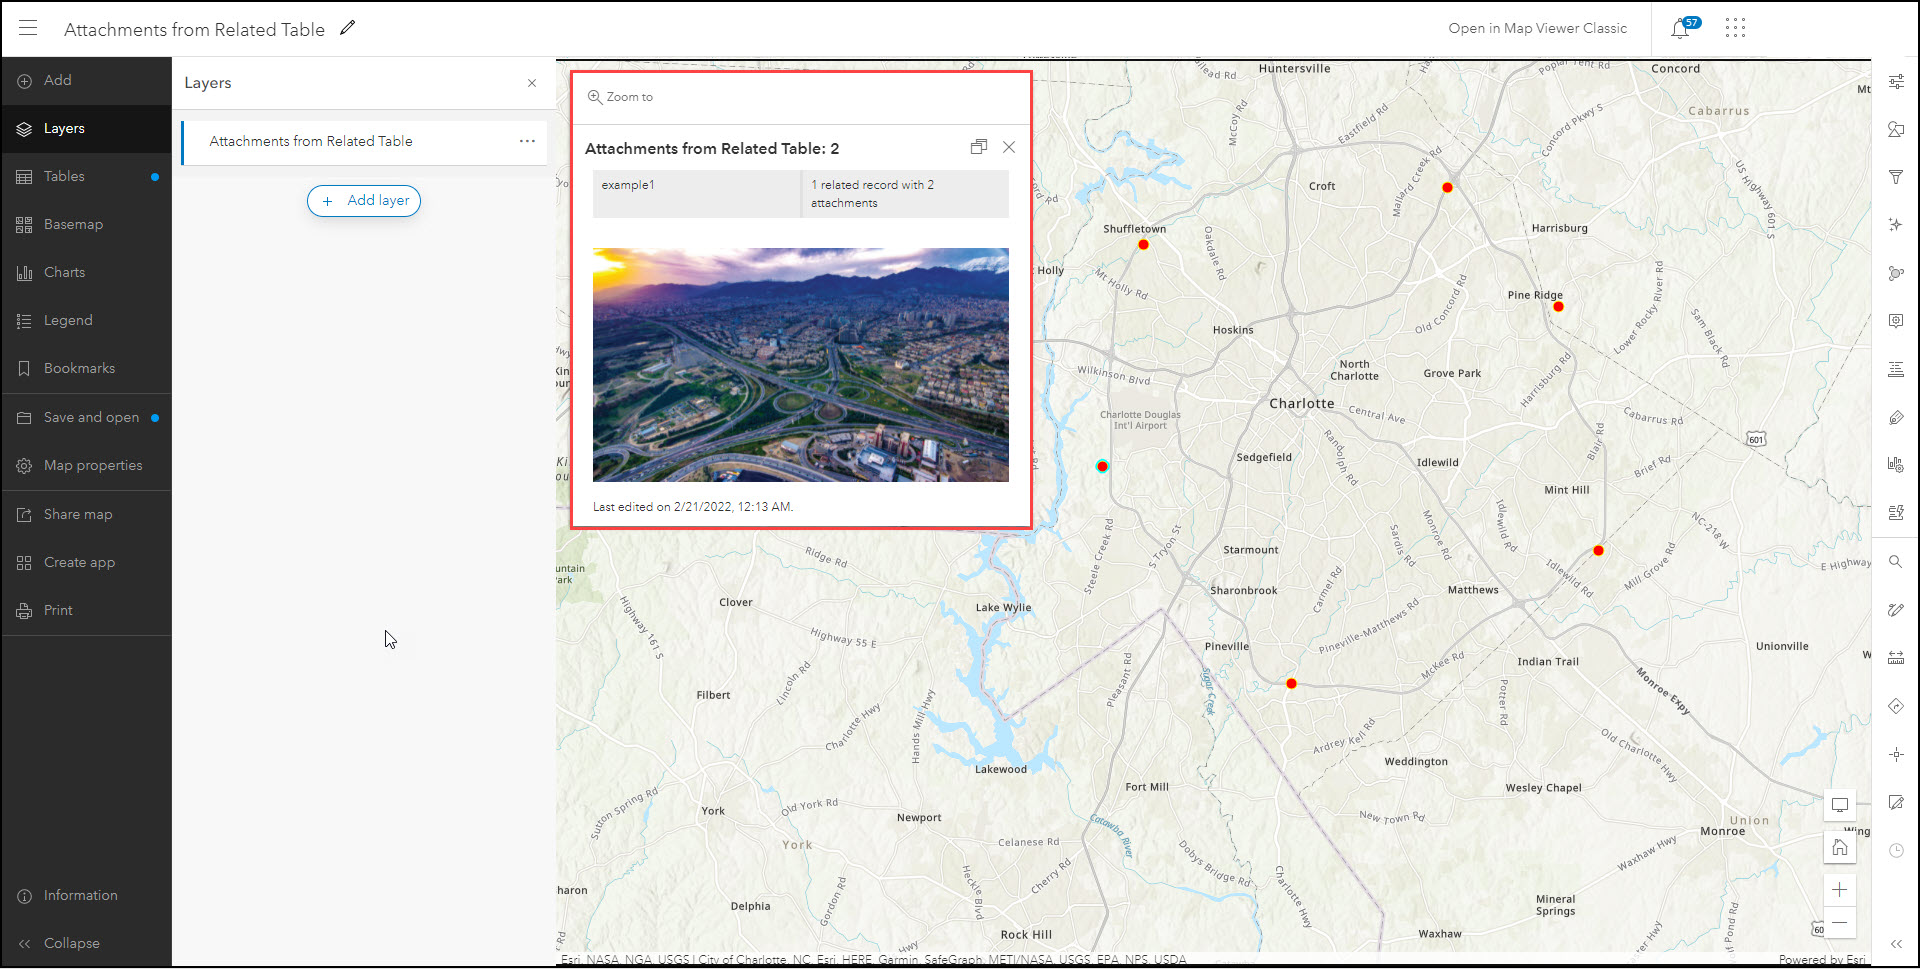Open the app launcher grid

click(1735, 29)
